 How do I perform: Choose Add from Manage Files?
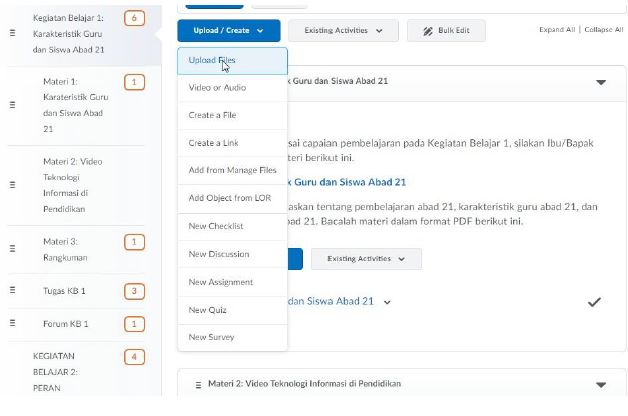[232, 170]
